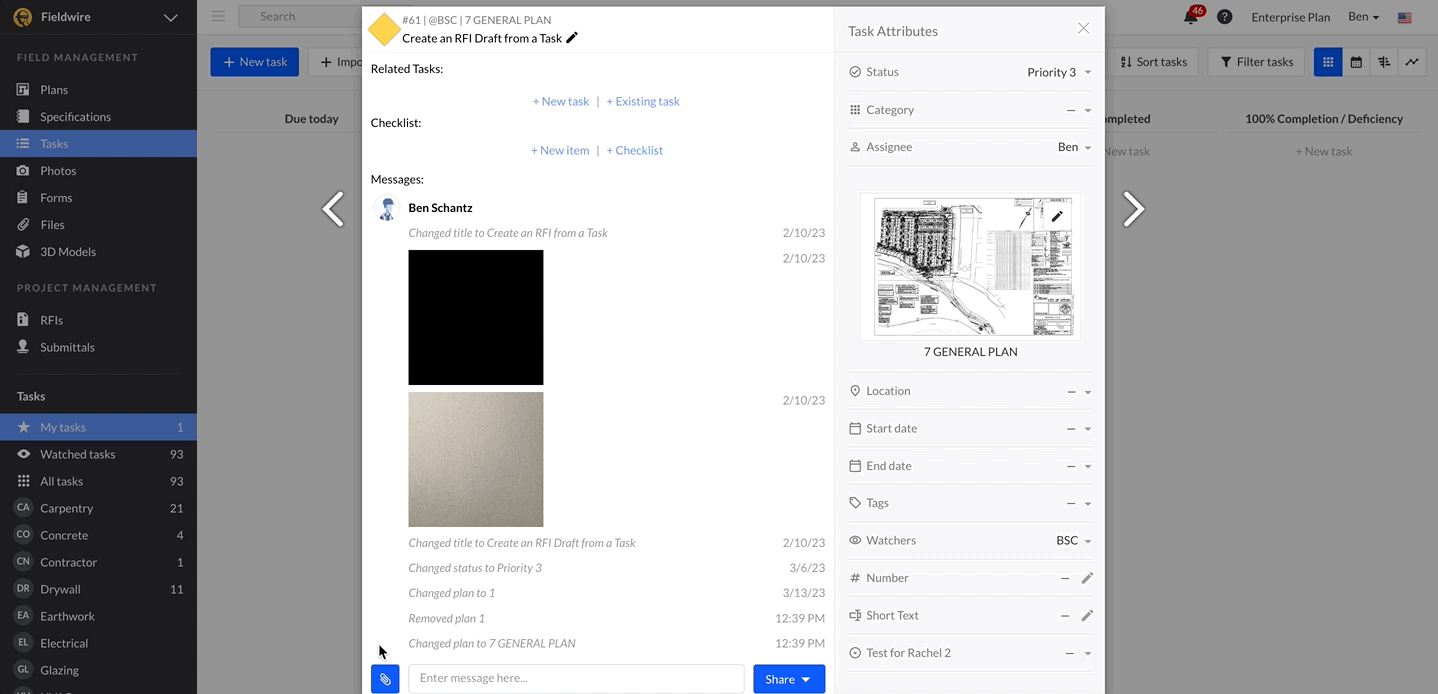The width and height of the screenshot is (1438, 694).
Task: Open RFIs in the sidebar
Action: coord(51,320)
